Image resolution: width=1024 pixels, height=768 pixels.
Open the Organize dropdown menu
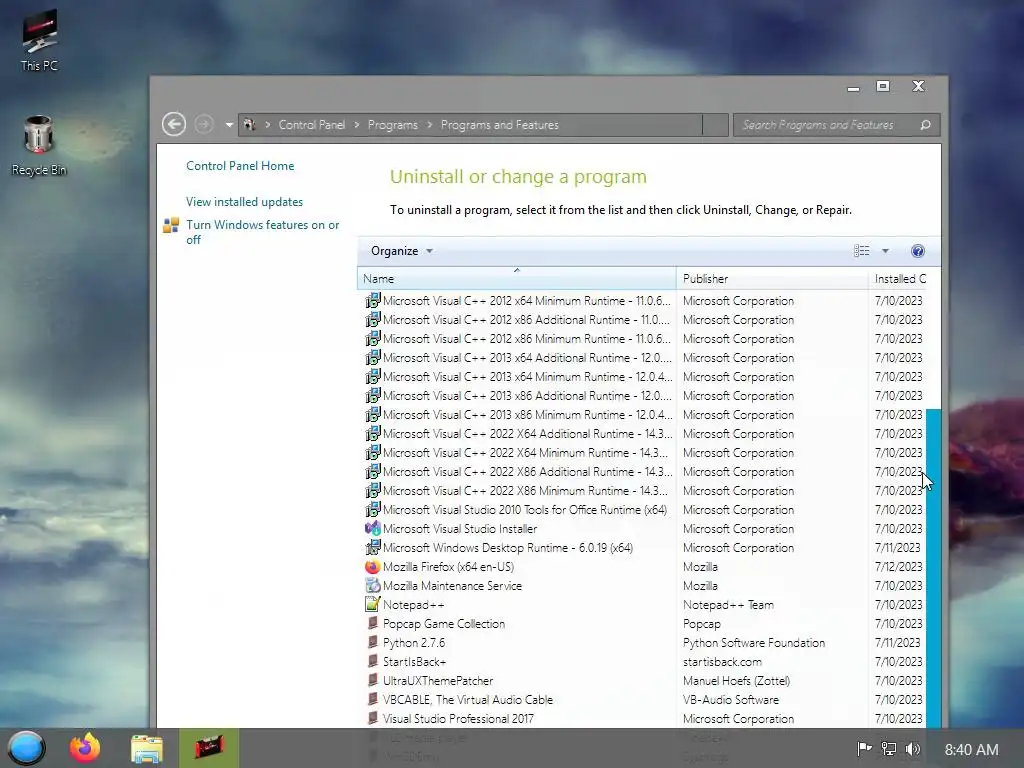click(x=402, y=251)
